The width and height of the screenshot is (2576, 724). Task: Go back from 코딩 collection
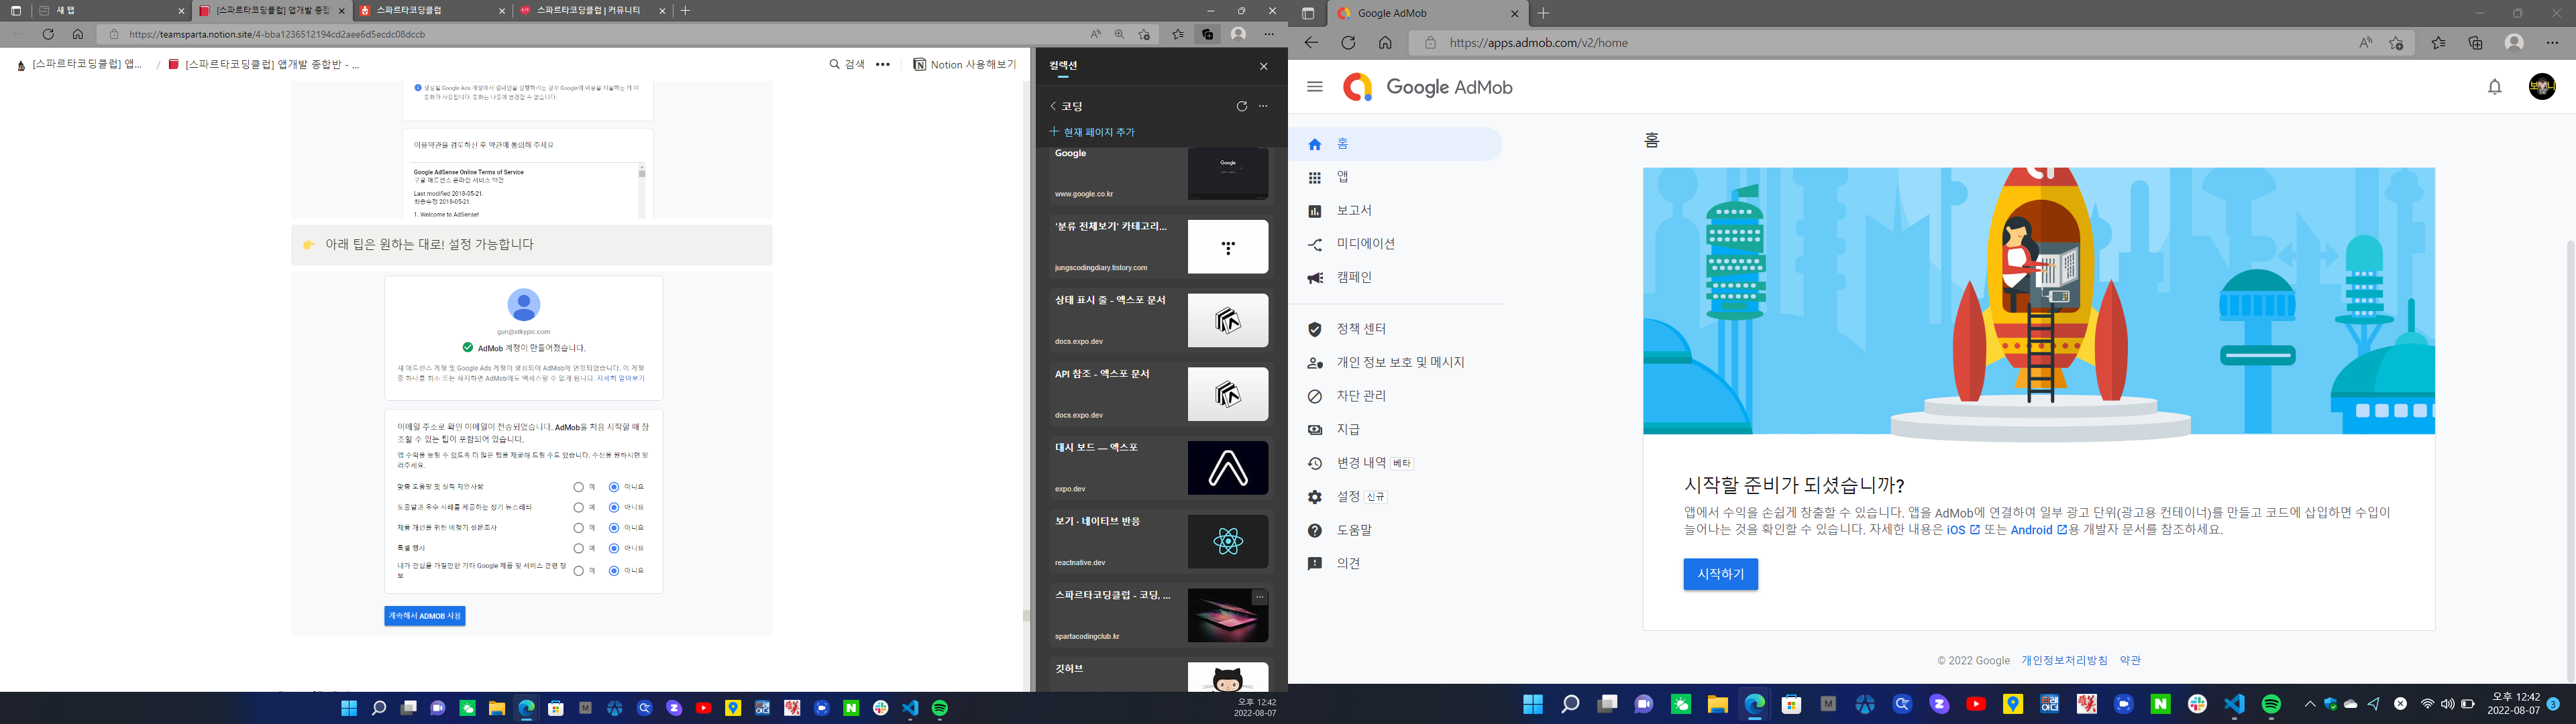1053,106
